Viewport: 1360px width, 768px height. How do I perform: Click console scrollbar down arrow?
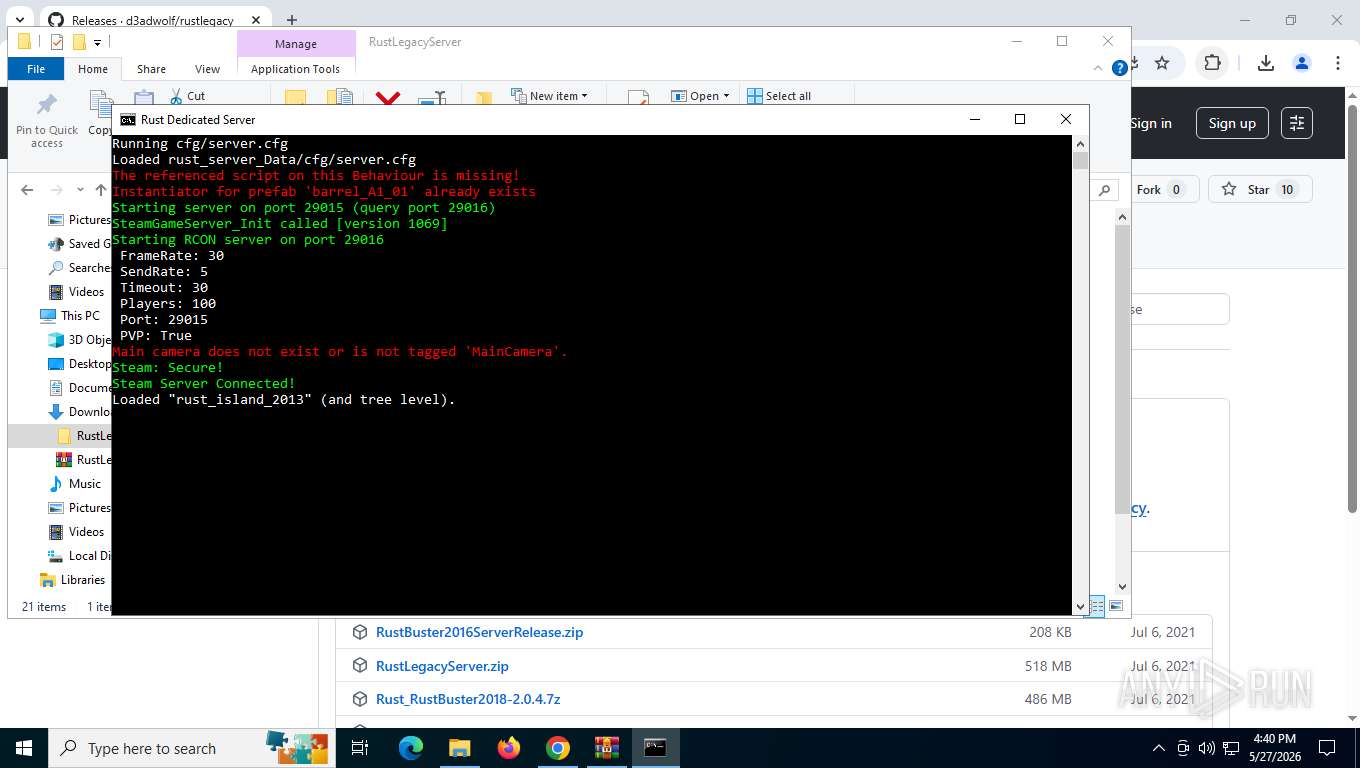coord(1080,606)
